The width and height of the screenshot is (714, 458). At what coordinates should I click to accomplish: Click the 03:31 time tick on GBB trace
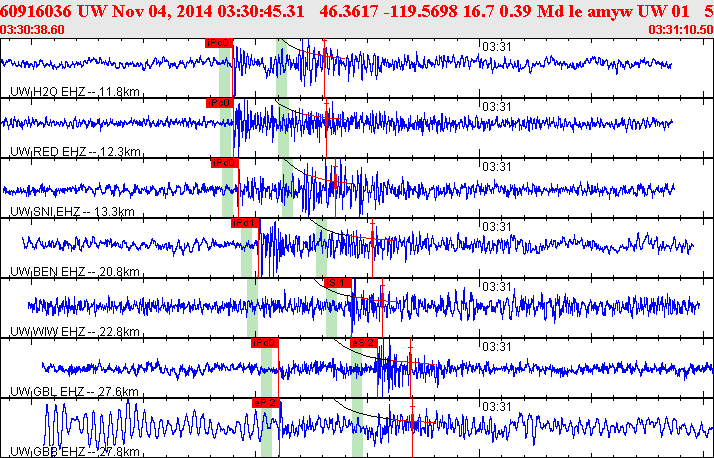pos(497,406)
